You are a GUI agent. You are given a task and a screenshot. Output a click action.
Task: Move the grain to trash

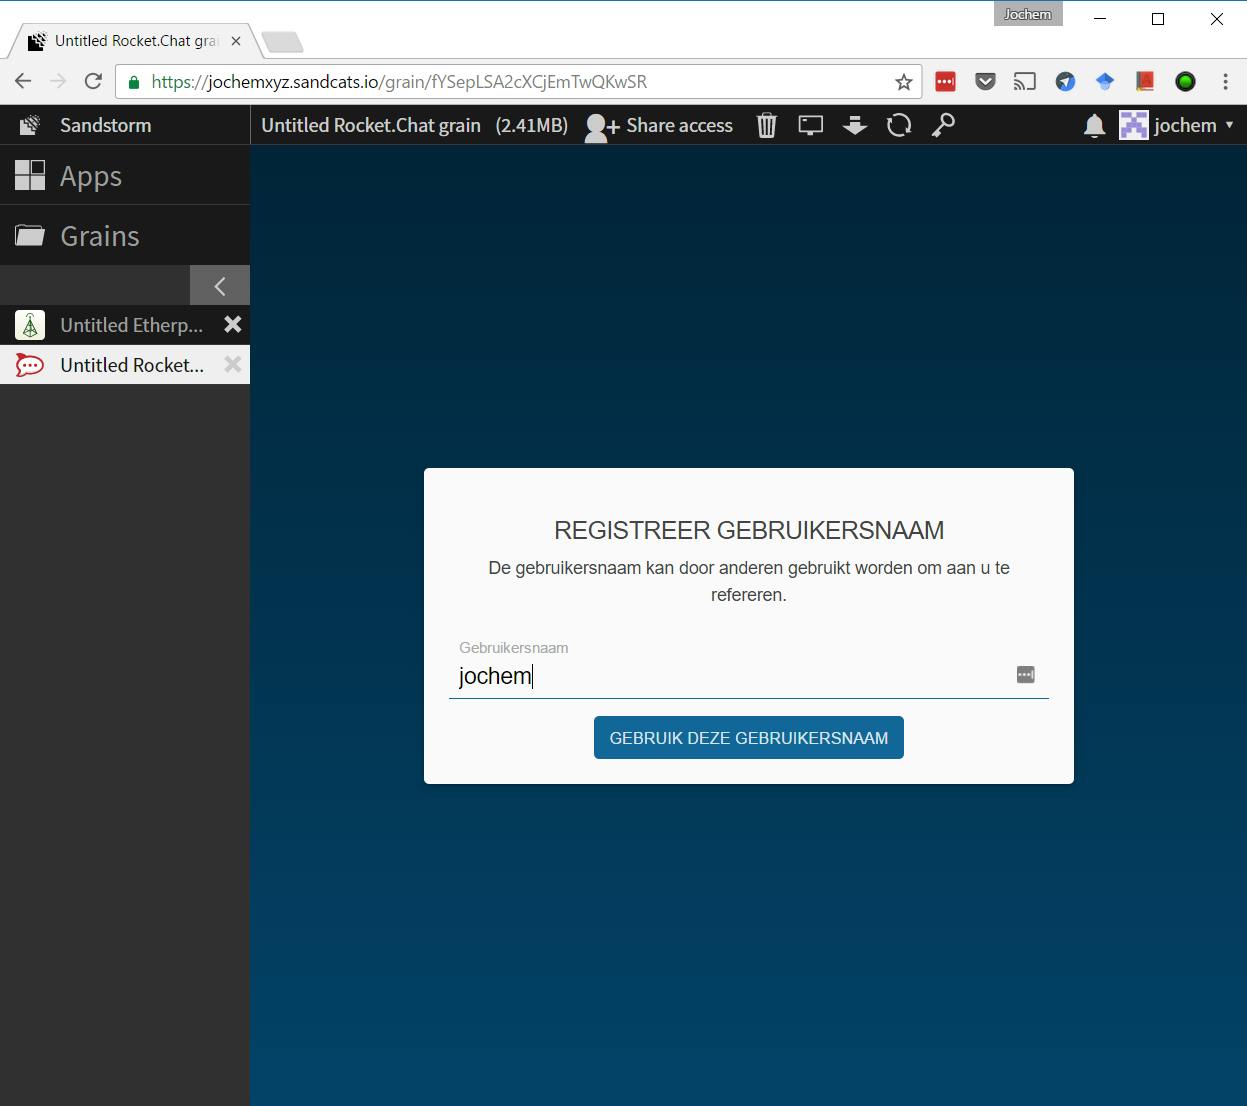tap(767, 125)
